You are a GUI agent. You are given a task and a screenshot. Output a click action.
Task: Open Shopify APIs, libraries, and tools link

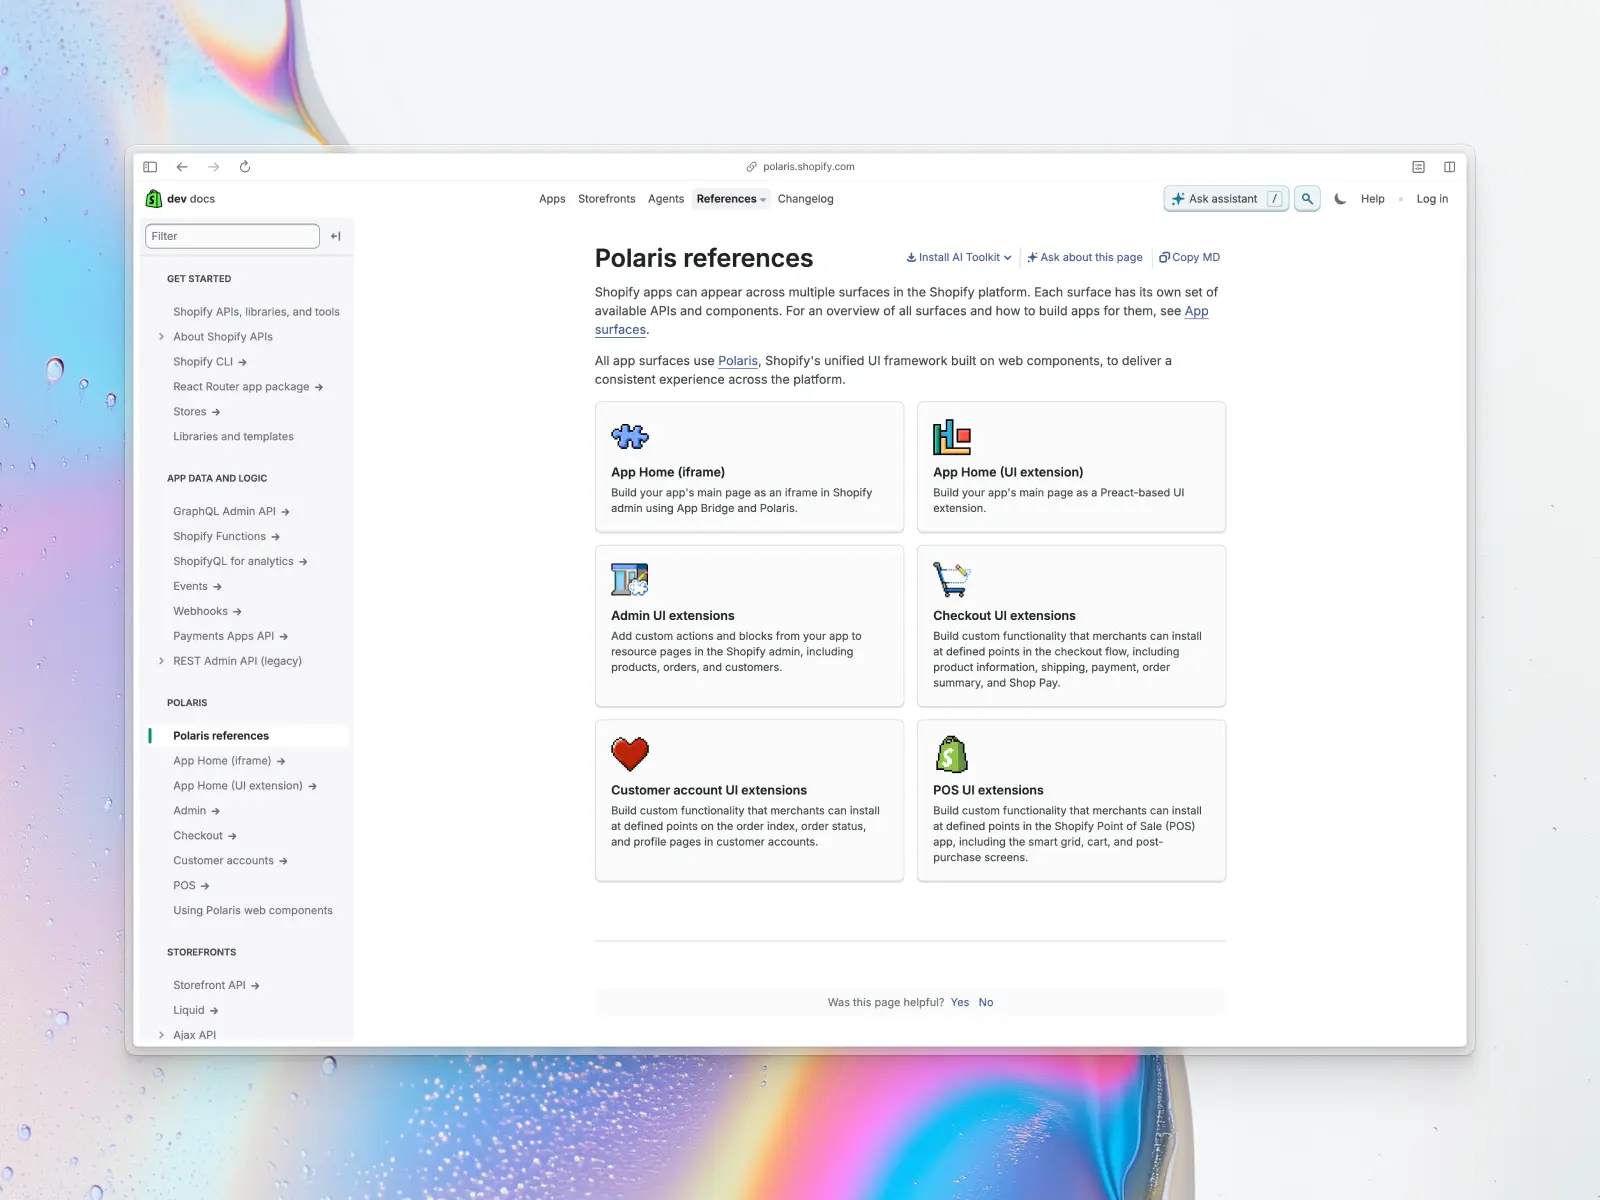(256, 312)
